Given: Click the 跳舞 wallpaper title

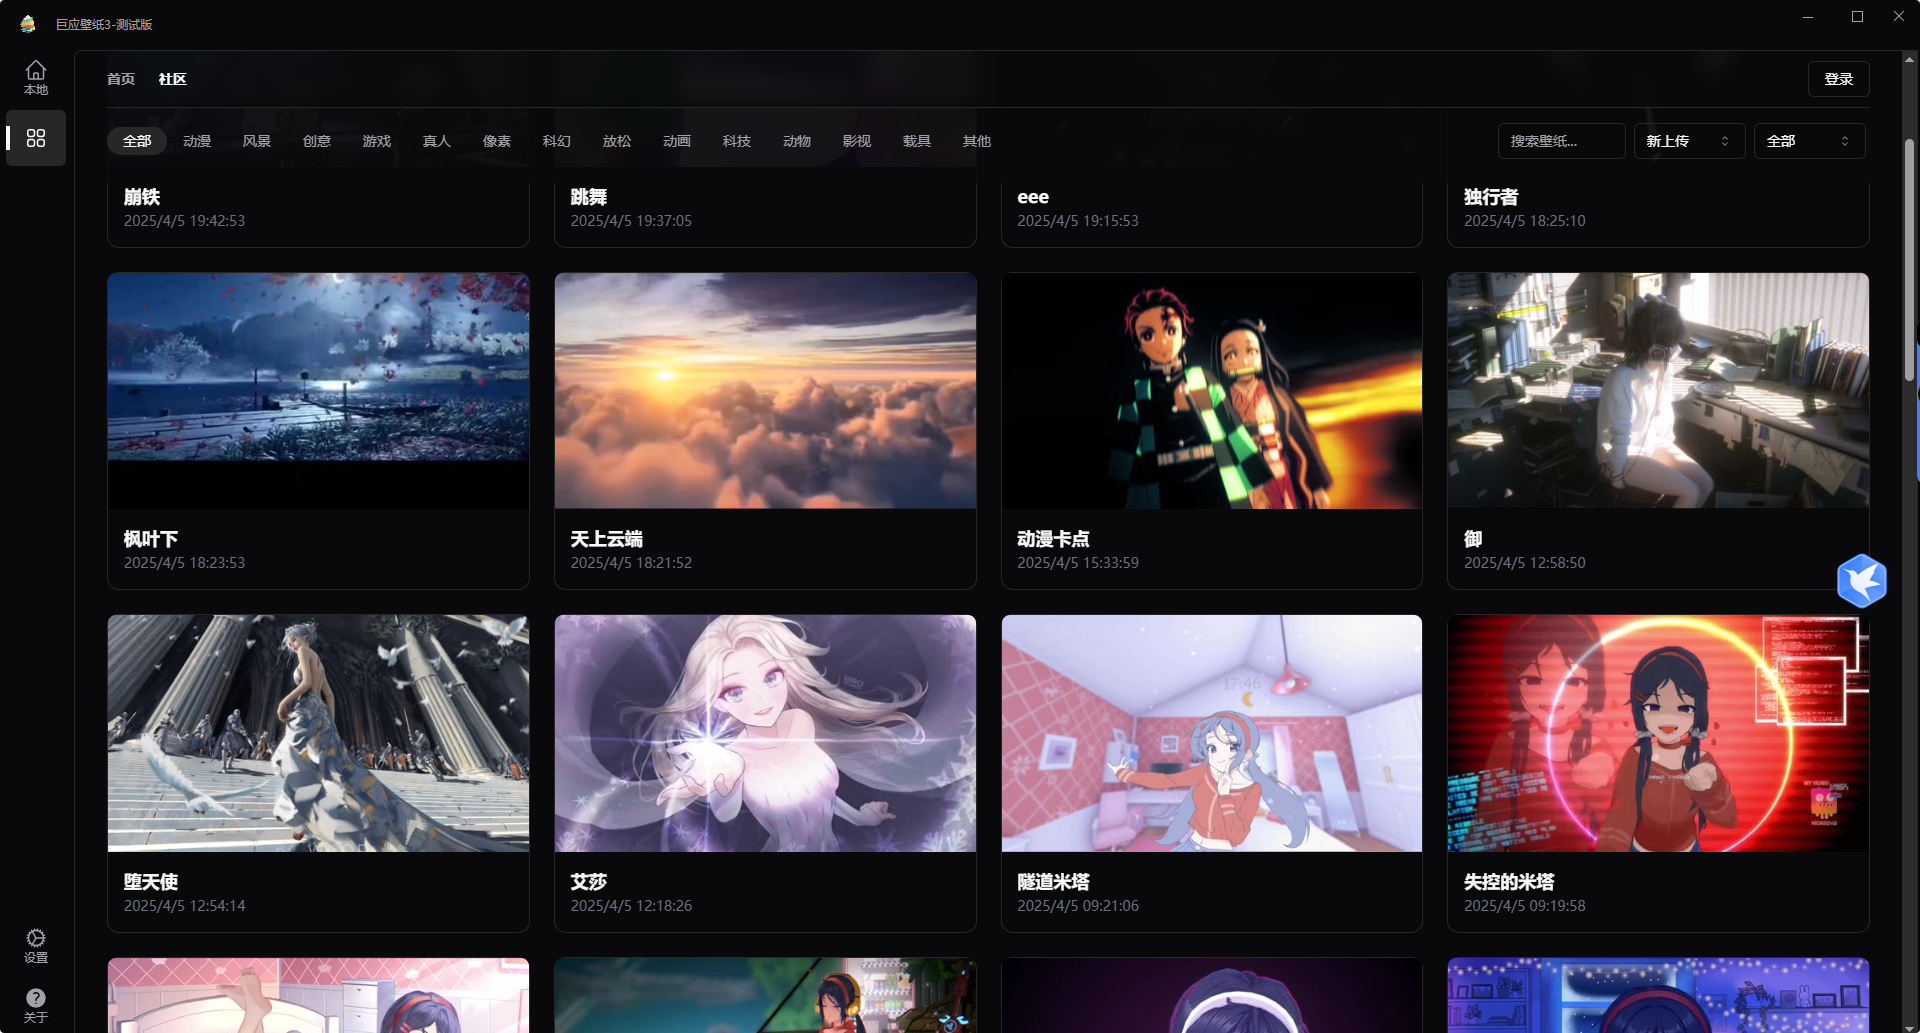Looking at the screenshot, I should tap(589, 197).
